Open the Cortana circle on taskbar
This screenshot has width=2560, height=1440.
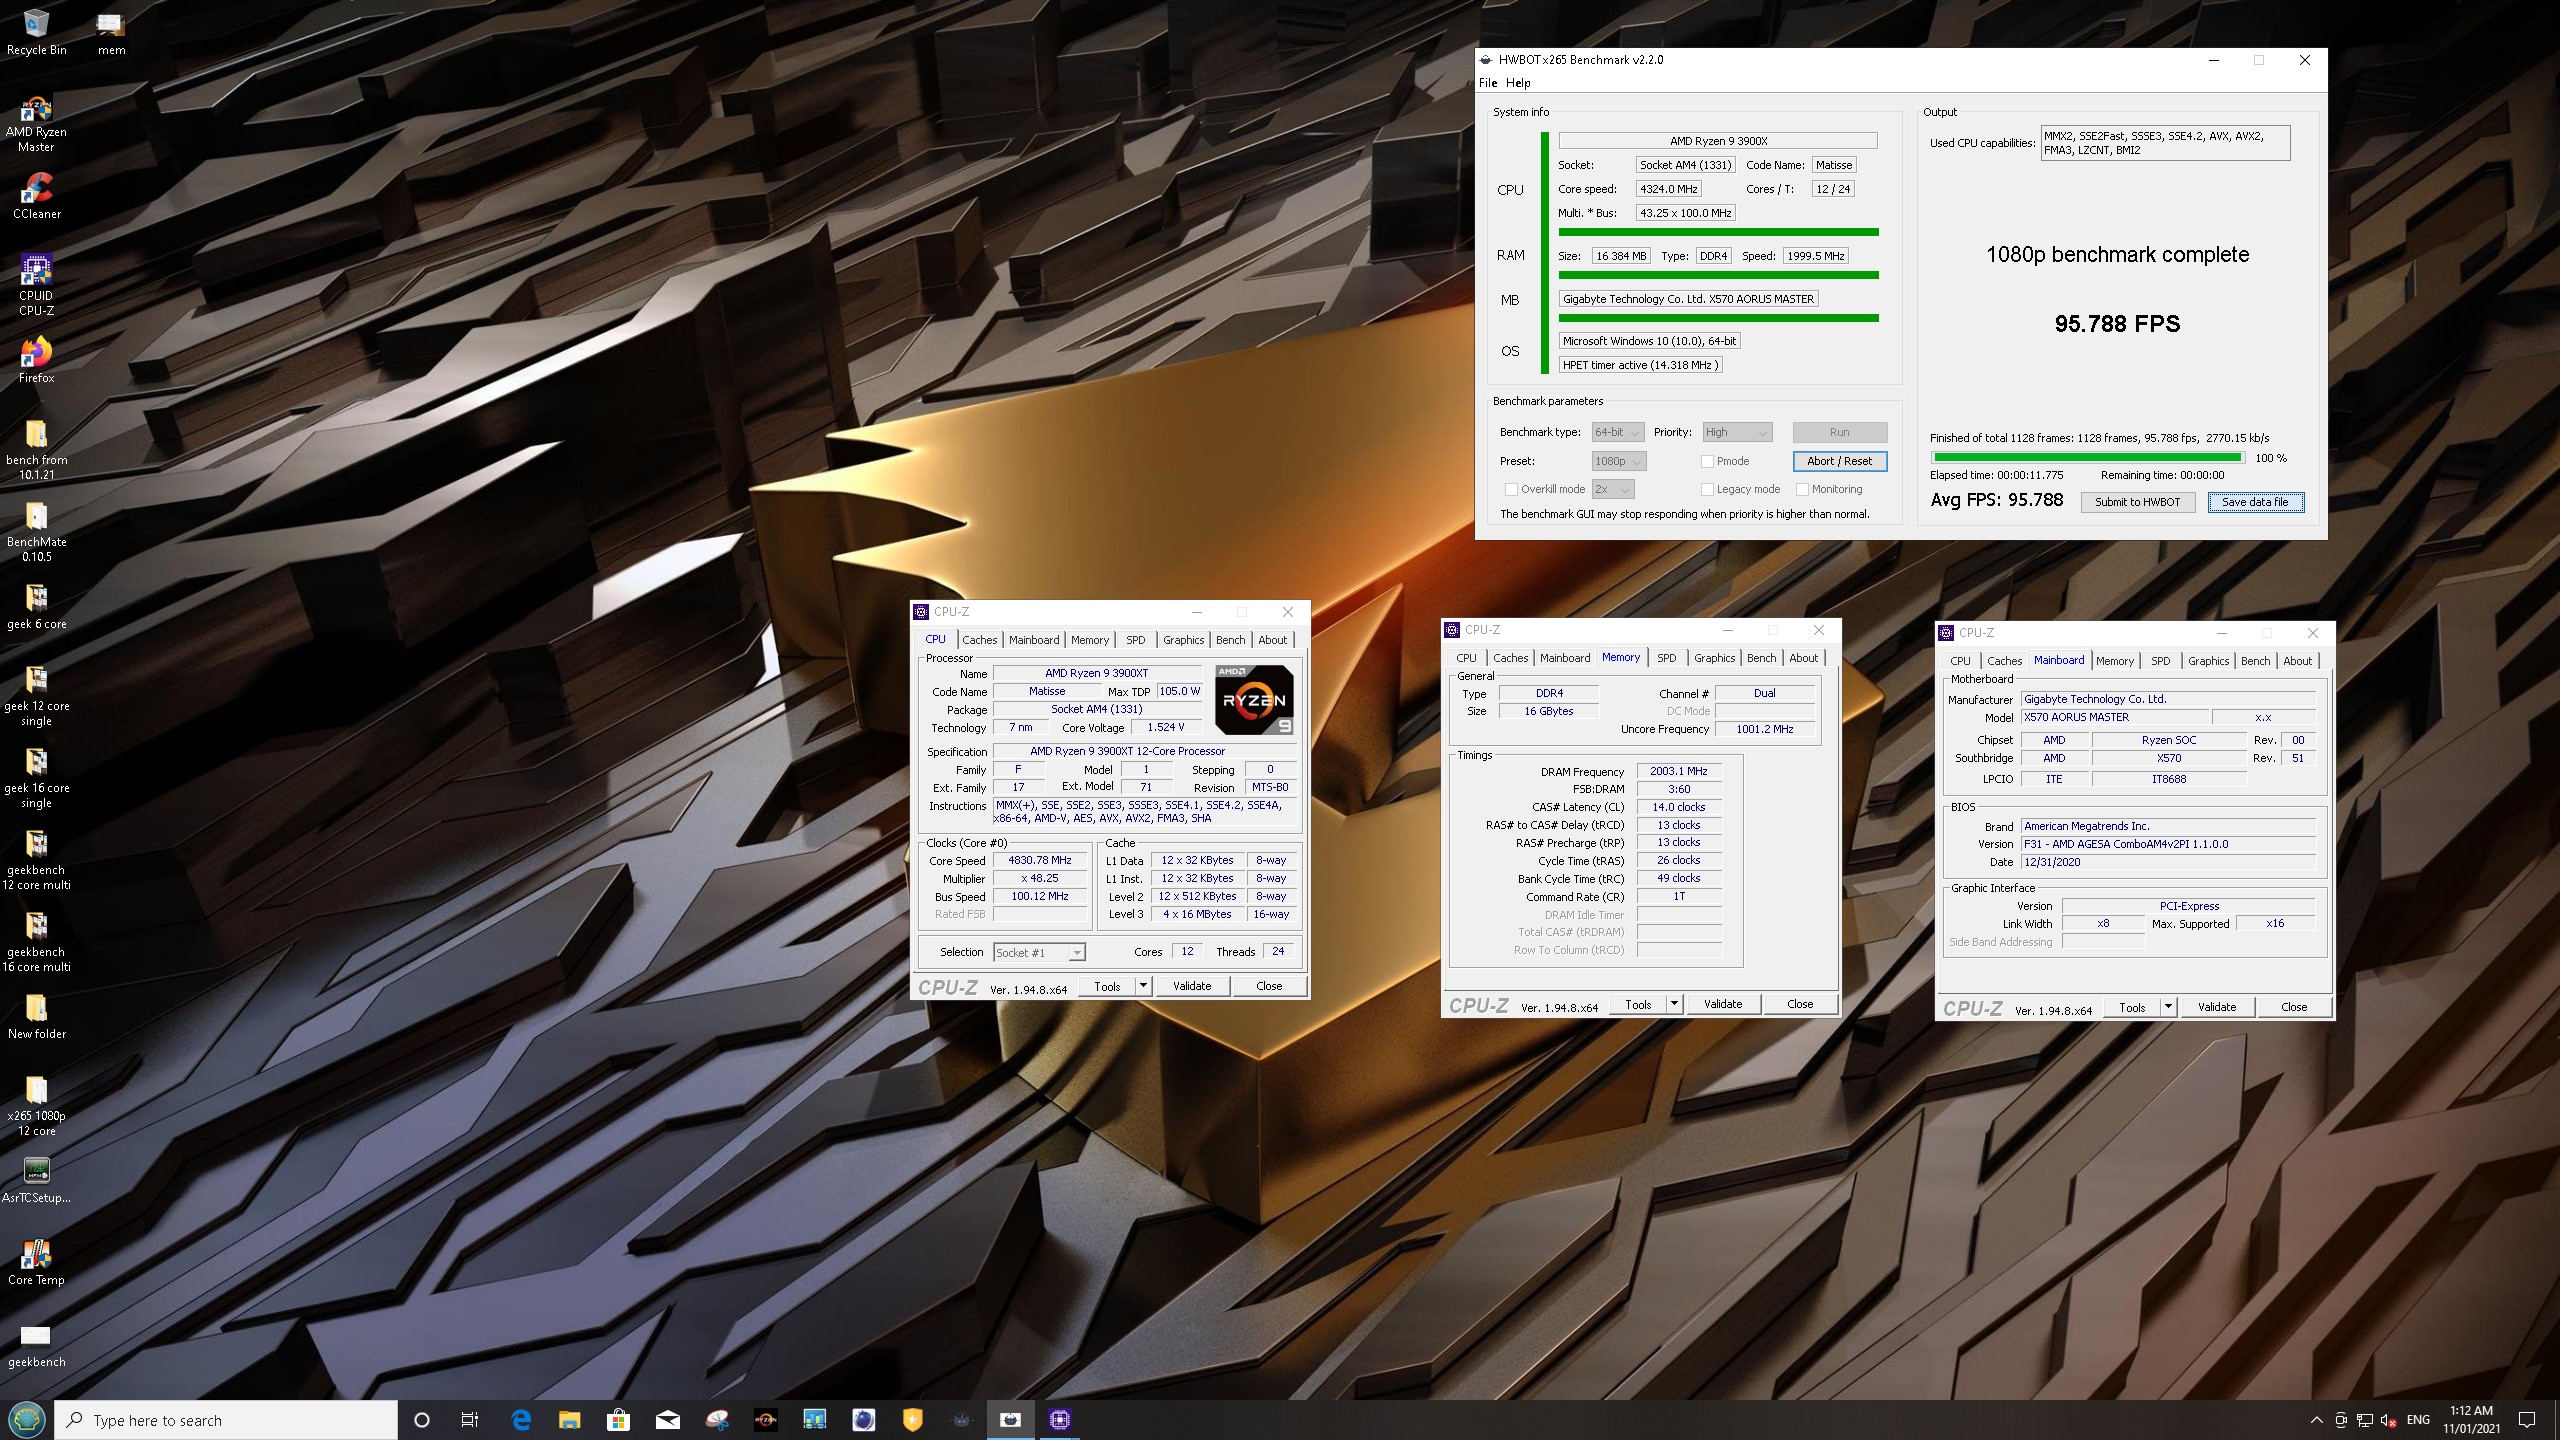click(421, 1419)
